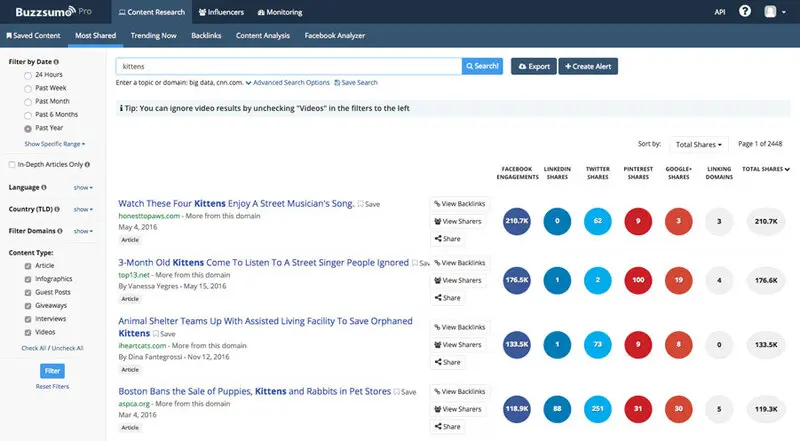Click the Export button
Image resolution: width=800 pixels, height=441 pixels.
click(534, 66)
